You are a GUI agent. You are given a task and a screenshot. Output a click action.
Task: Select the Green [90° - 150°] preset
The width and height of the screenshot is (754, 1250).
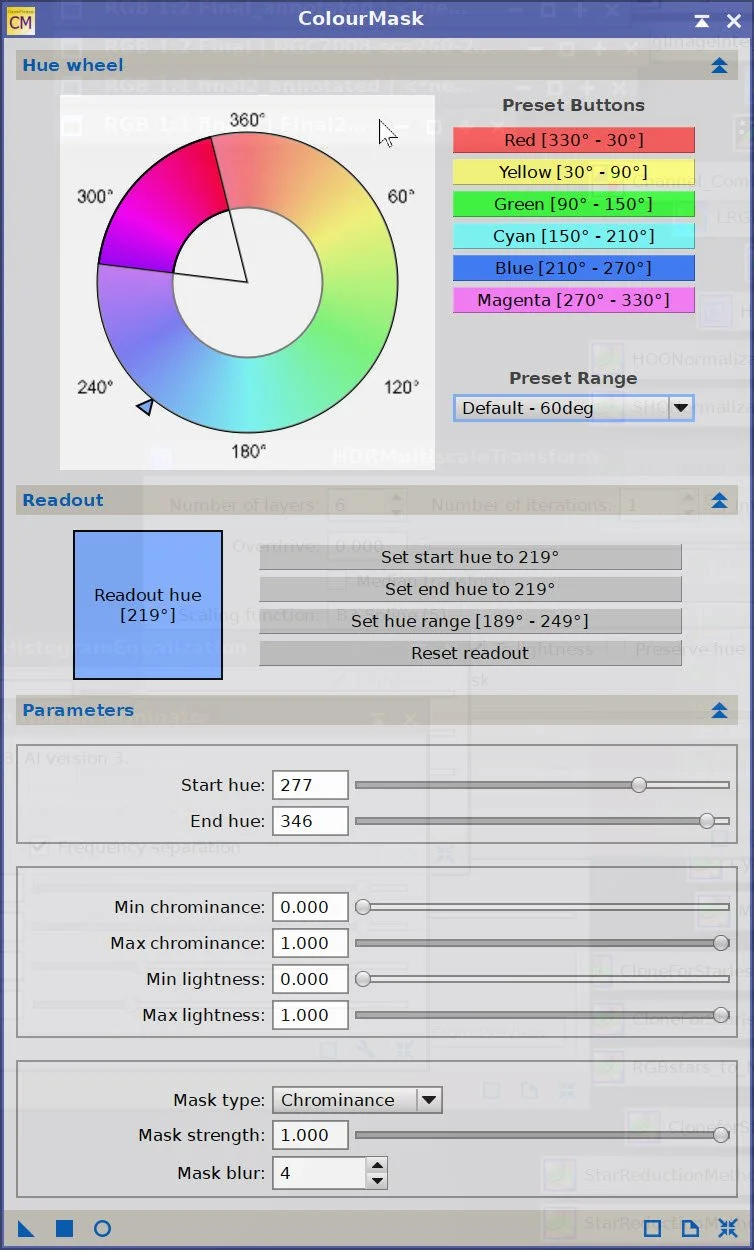(574, 204)
